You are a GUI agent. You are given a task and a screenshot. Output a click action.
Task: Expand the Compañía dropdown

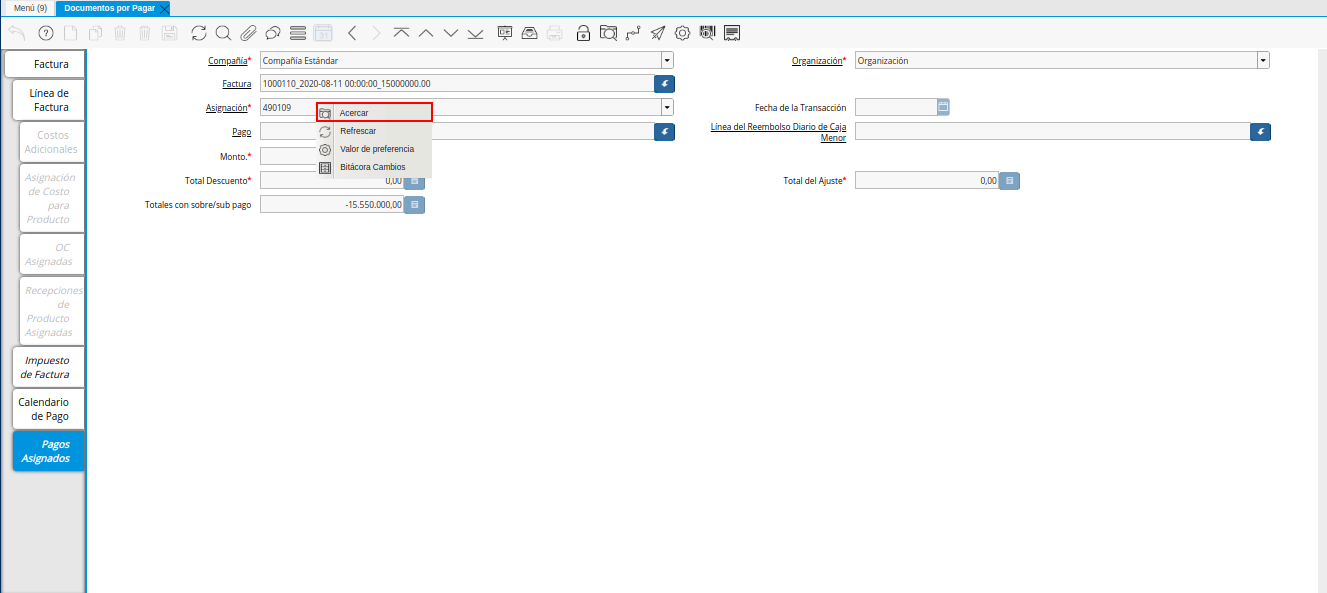click(666, 61)
